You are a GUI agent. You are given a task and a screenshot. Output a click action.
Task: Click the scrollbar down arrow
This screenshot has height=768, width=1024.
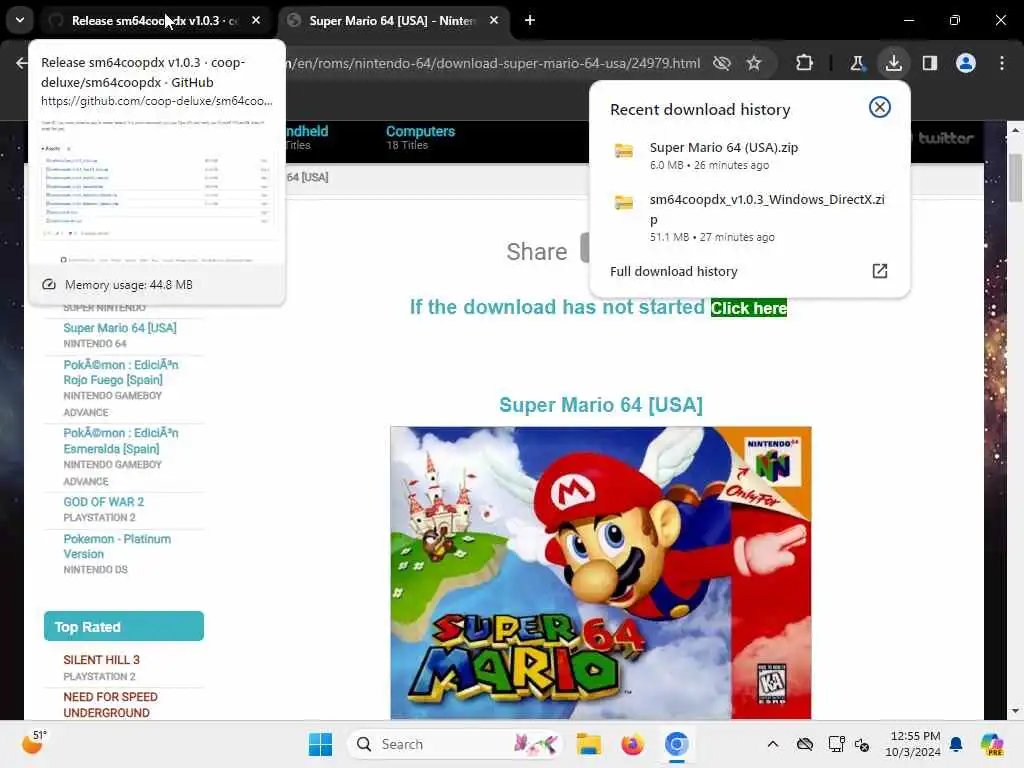(x=1015, y=711)
